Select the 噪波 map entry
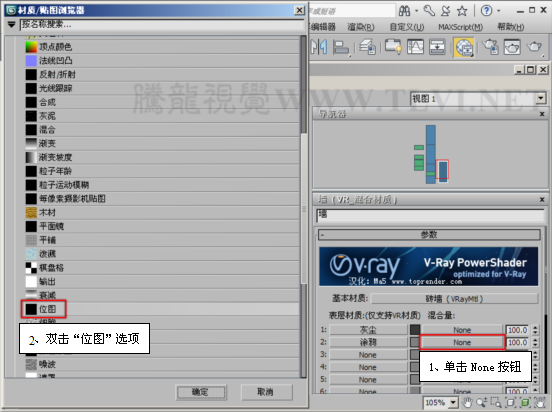This screenshot has height=412, width=552. click(x=162, y=364)
